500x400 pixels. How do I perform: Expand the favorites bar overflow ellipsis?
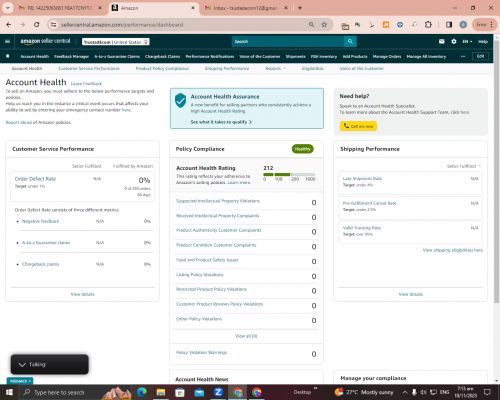pos(463,56)
